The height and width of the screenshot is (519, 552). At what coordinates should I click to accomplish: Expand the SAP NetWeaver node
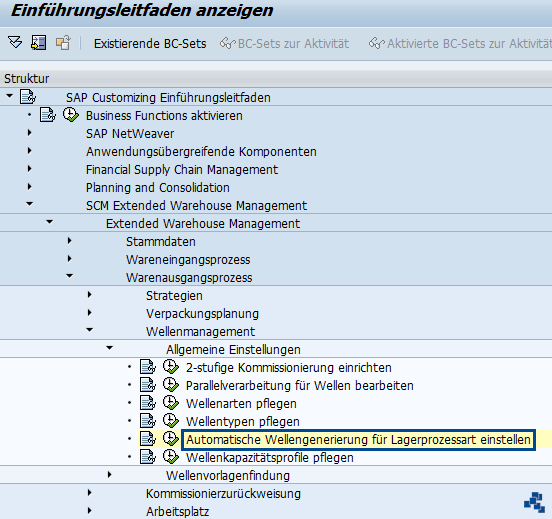pyautogui.click(x=30, y=133)
